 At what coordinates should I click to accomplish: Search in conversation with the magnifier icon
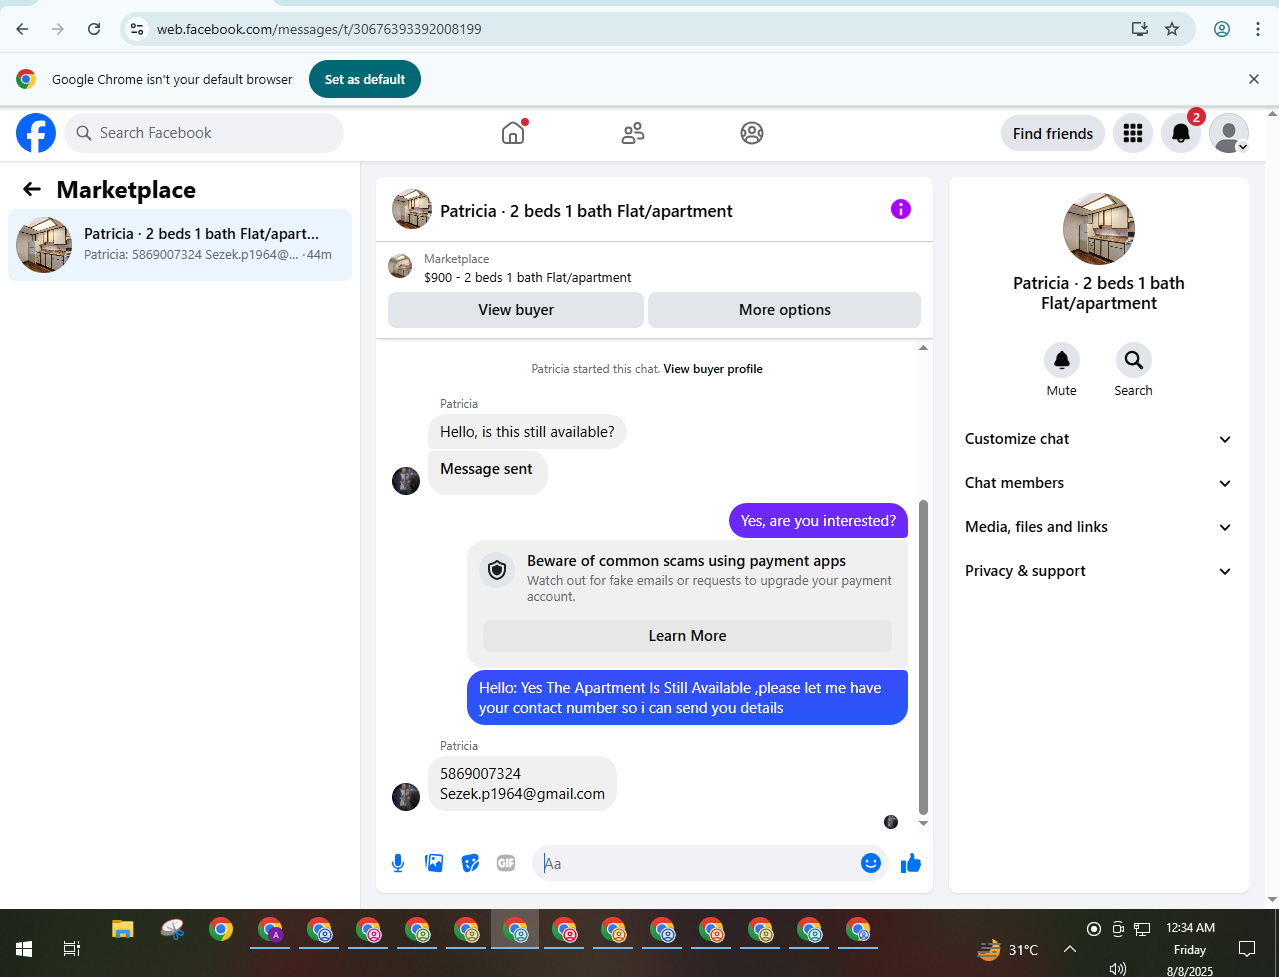1134,359
